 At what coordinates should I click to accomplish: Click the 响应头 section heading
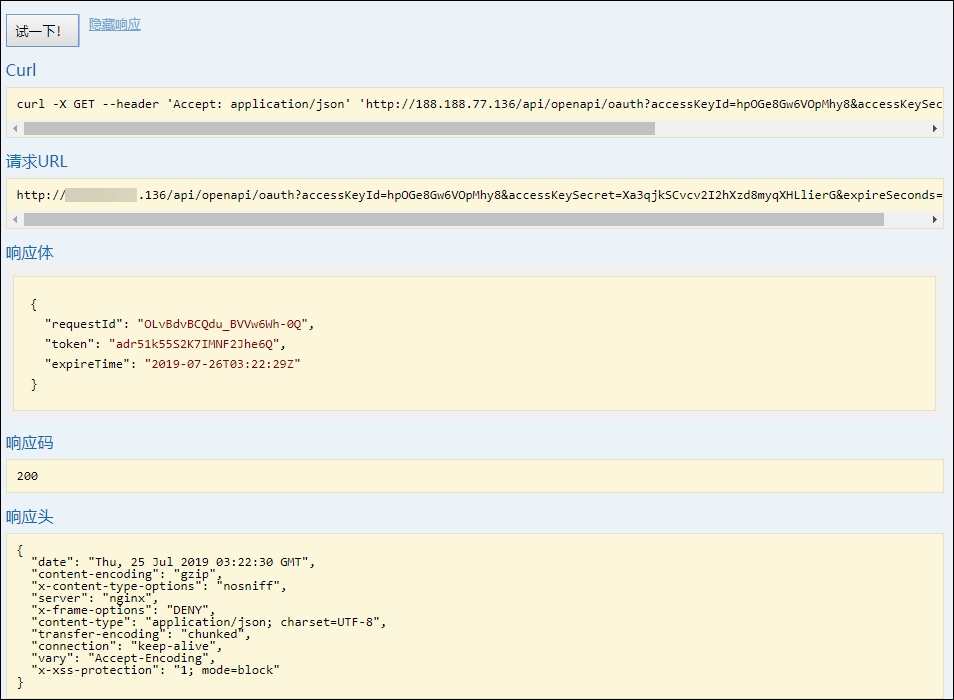click(x=30, y=517)
